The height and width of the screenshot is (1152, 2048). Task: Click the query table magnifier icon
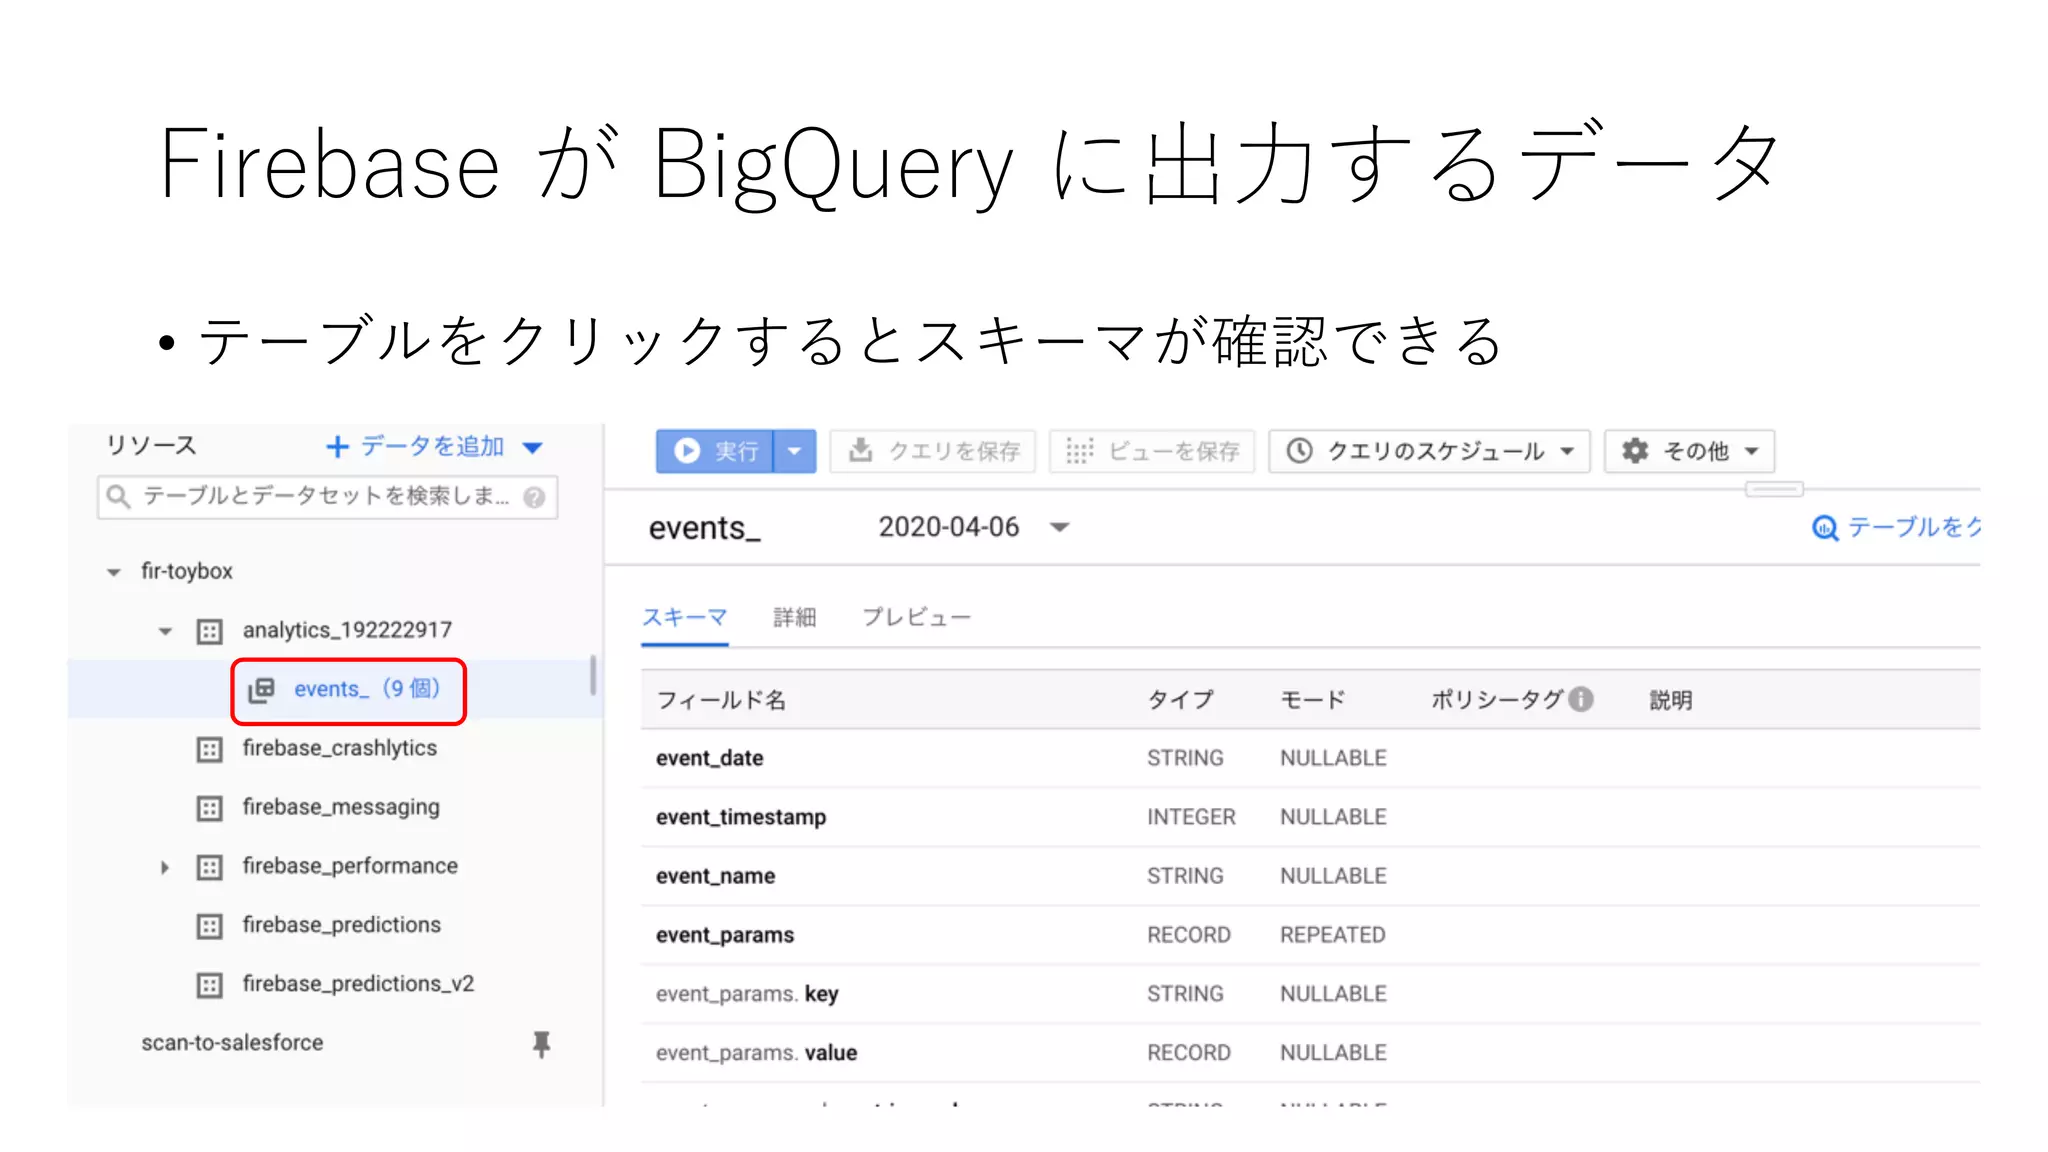coord(1825,528)
